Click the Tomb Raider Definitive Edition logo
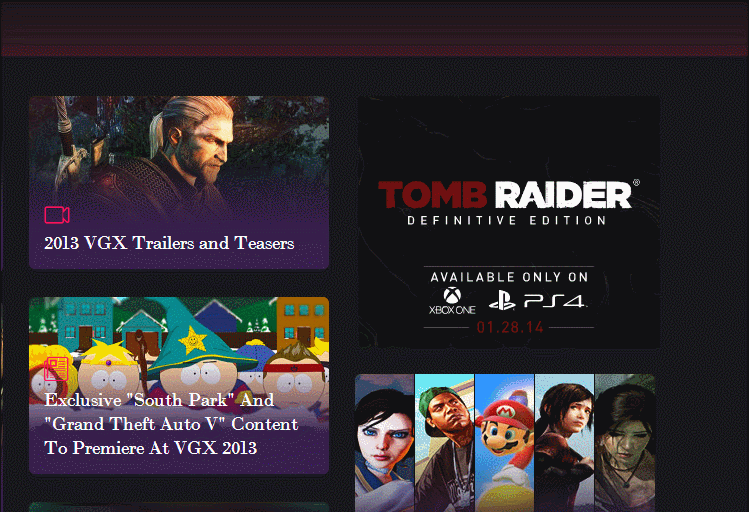749x512 pixels. [509, 202]
